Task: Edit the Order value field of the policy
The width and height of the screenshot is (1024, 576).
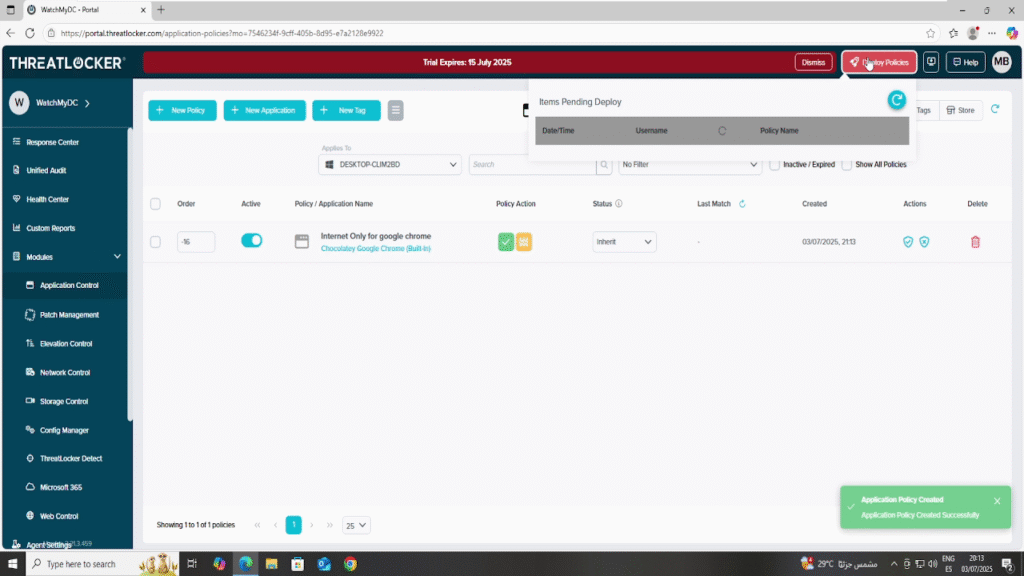Action: pos(196,242)
